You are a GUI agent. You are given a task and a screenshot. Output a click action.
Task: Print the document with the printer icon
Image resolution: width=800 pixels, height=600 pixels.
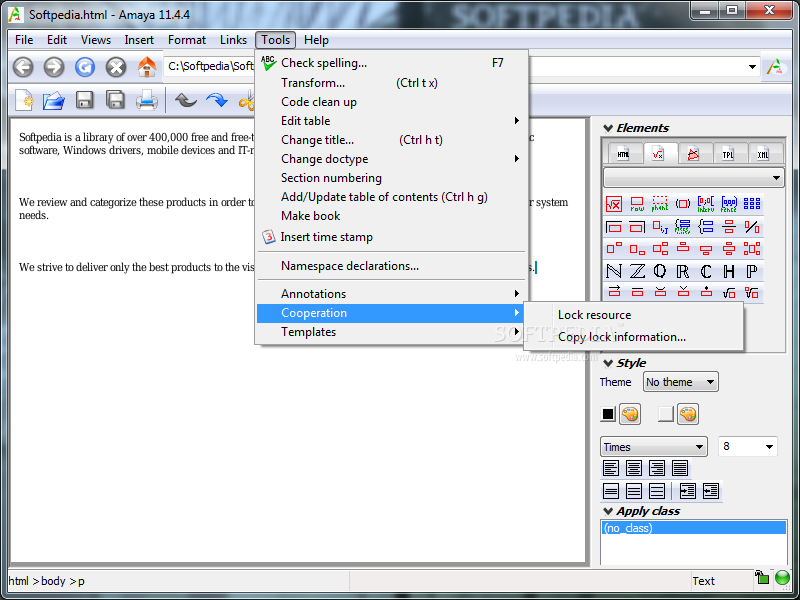coord(147,100)
